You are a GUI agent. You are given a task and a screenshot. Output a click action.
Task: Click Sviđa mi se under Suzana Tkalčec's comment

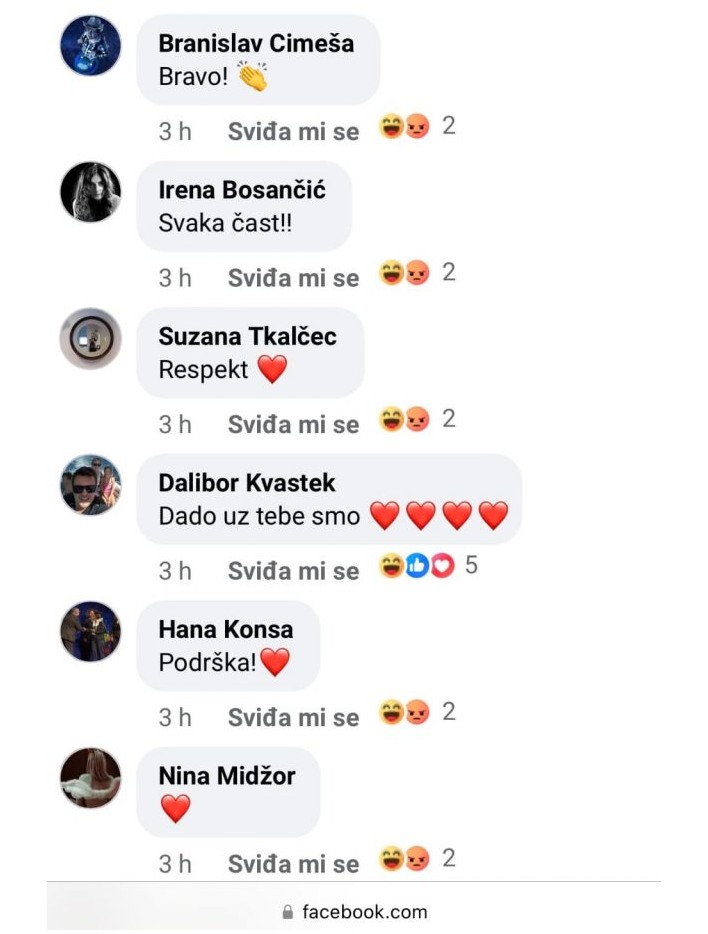[294, 425]
